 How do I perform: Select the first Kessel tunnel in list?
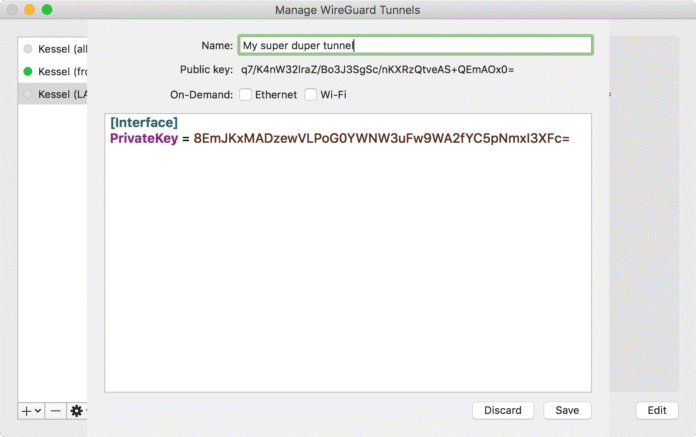pyautogui.click(x=62, y=49)
